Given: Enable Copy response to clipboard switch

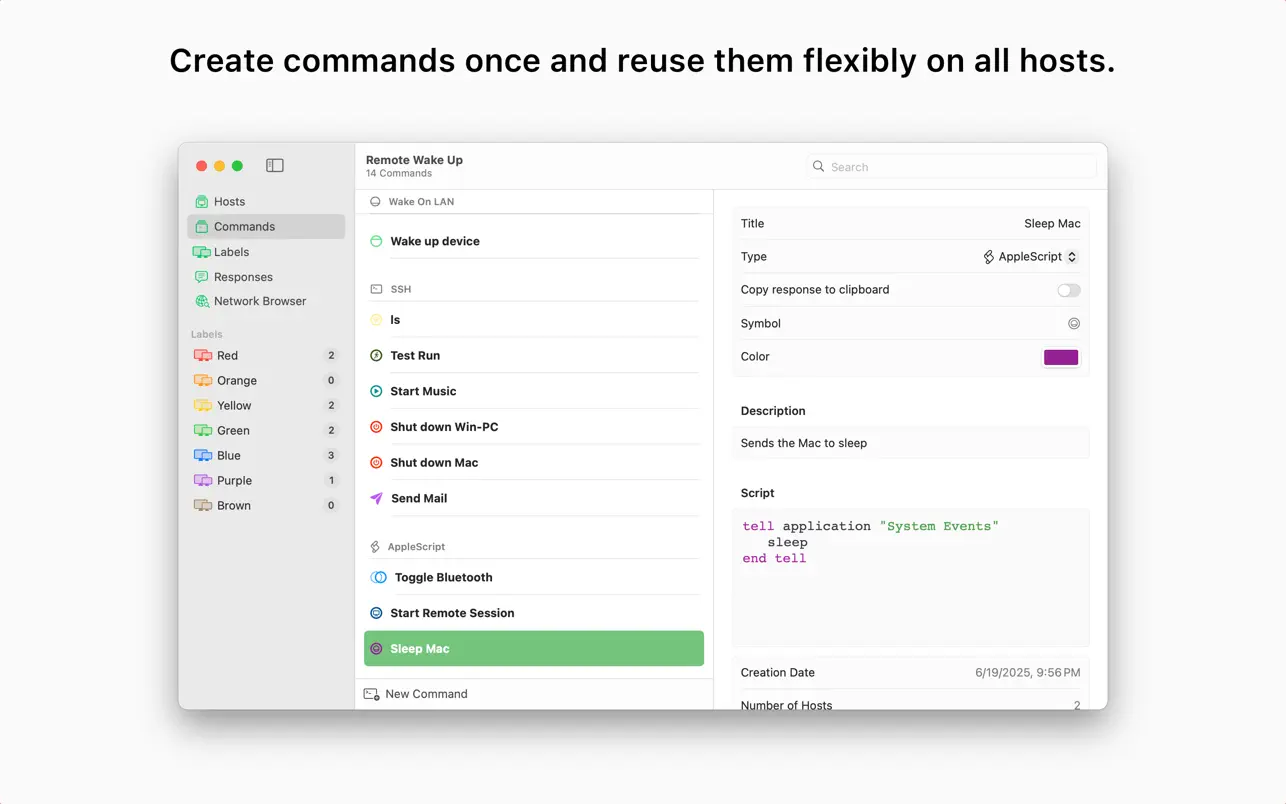Looking at the screenshot, I should (x=1069, y=290).
